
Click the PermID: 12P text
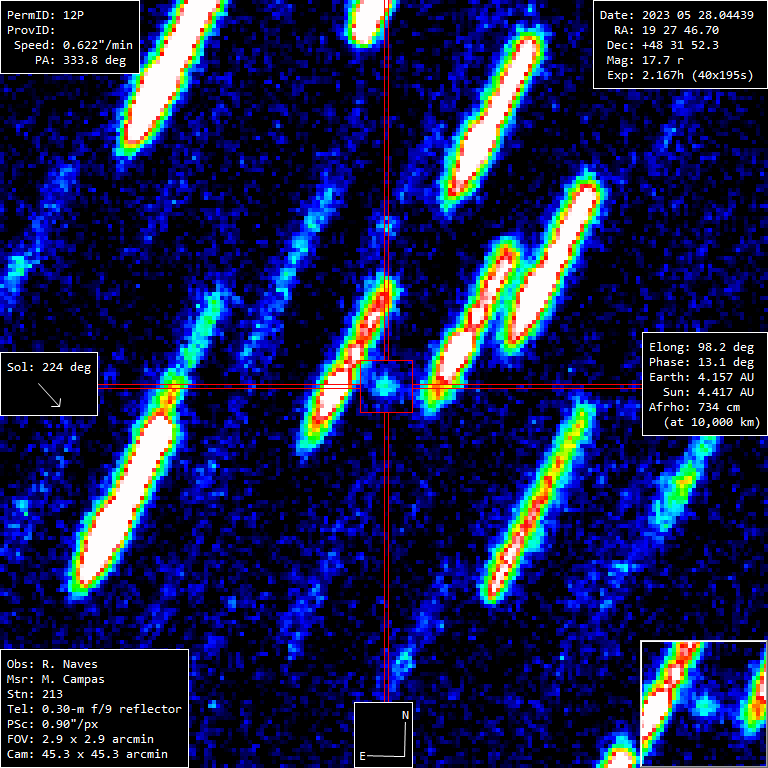pyautogui.click(x=45, y=15)
